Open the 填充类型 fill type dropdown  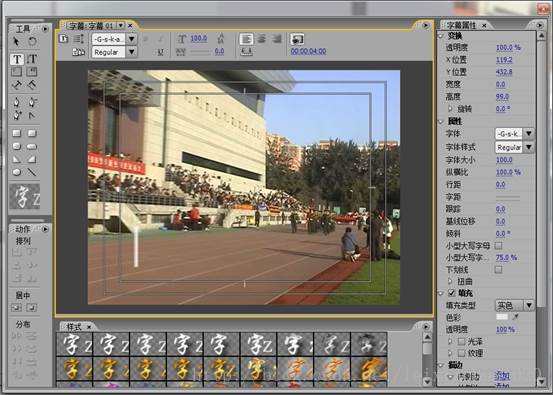(529, 305)
